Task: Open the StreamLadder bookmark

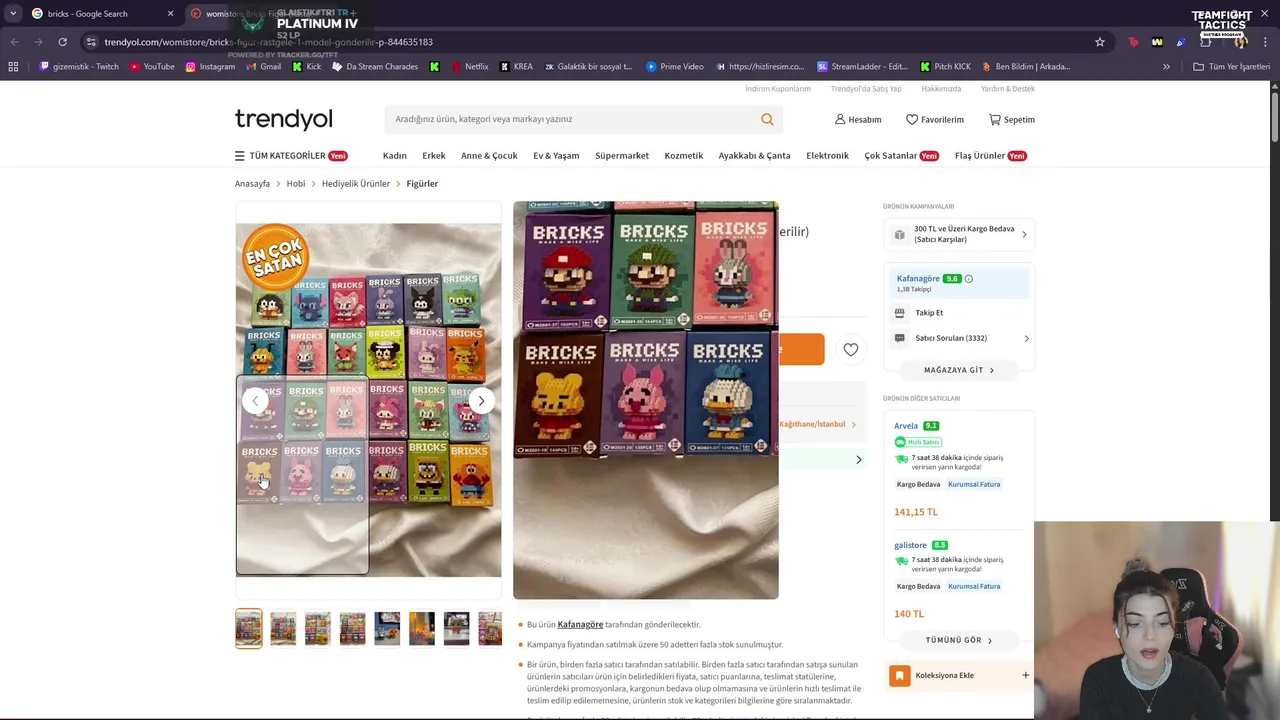Action: pos(862,66)
